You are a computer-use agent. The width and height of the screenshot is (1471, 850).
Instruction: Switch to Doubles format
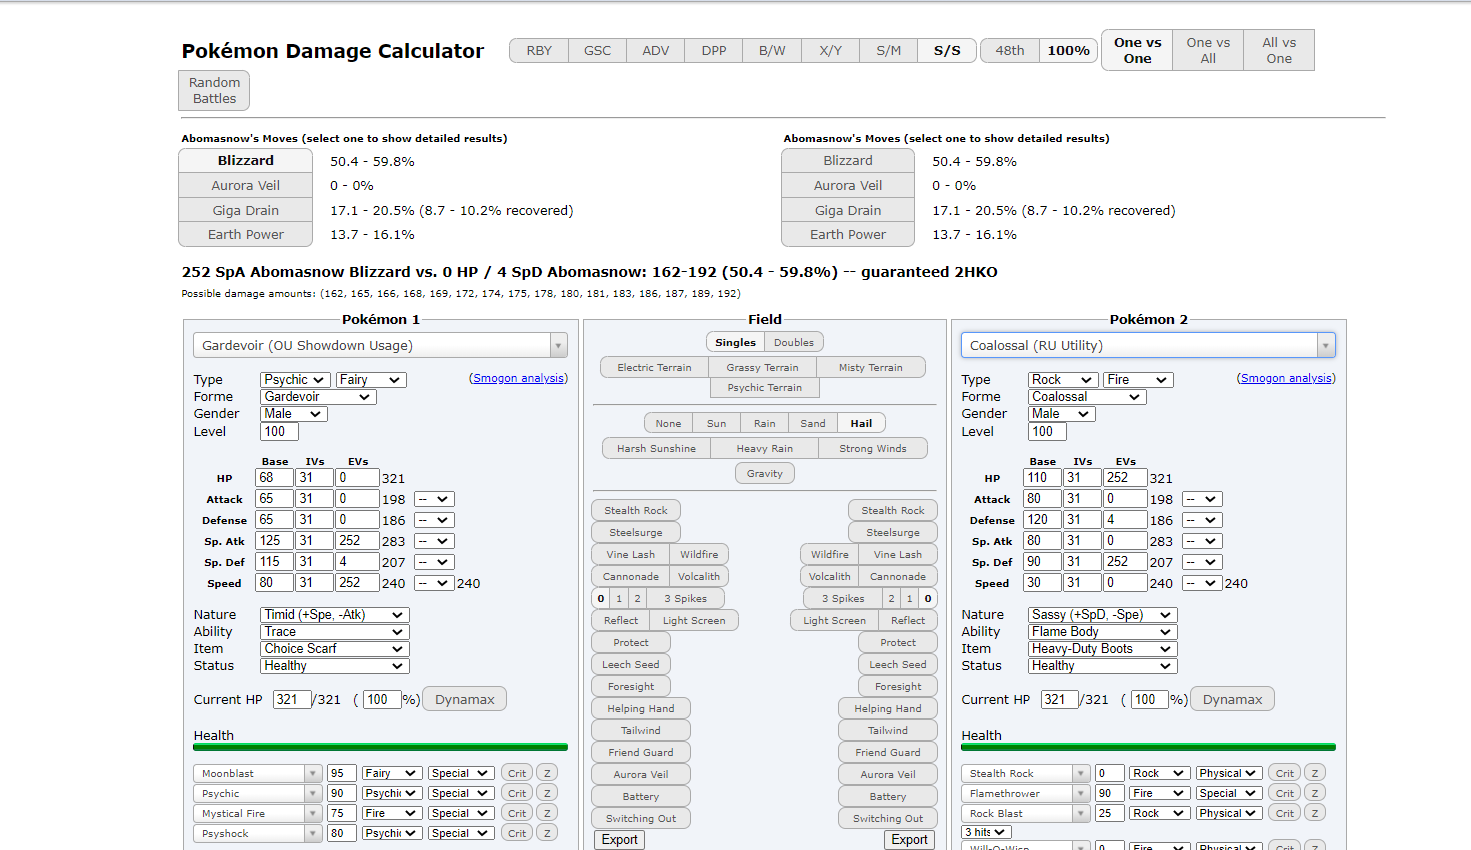coord(794,342)
